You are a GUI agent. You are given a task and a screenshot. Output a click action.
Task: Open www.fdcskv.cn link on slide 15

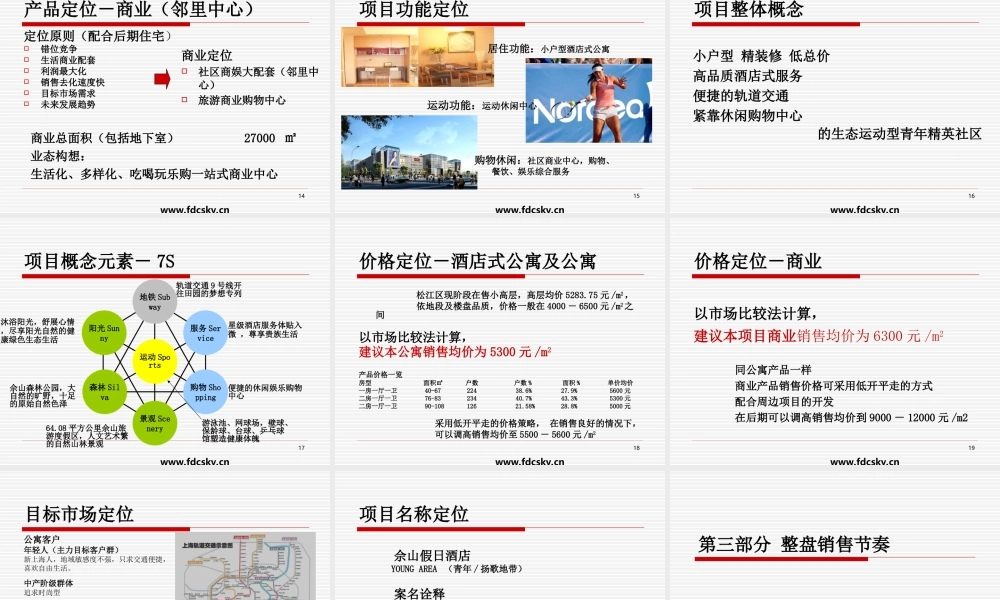click(529, 209)
